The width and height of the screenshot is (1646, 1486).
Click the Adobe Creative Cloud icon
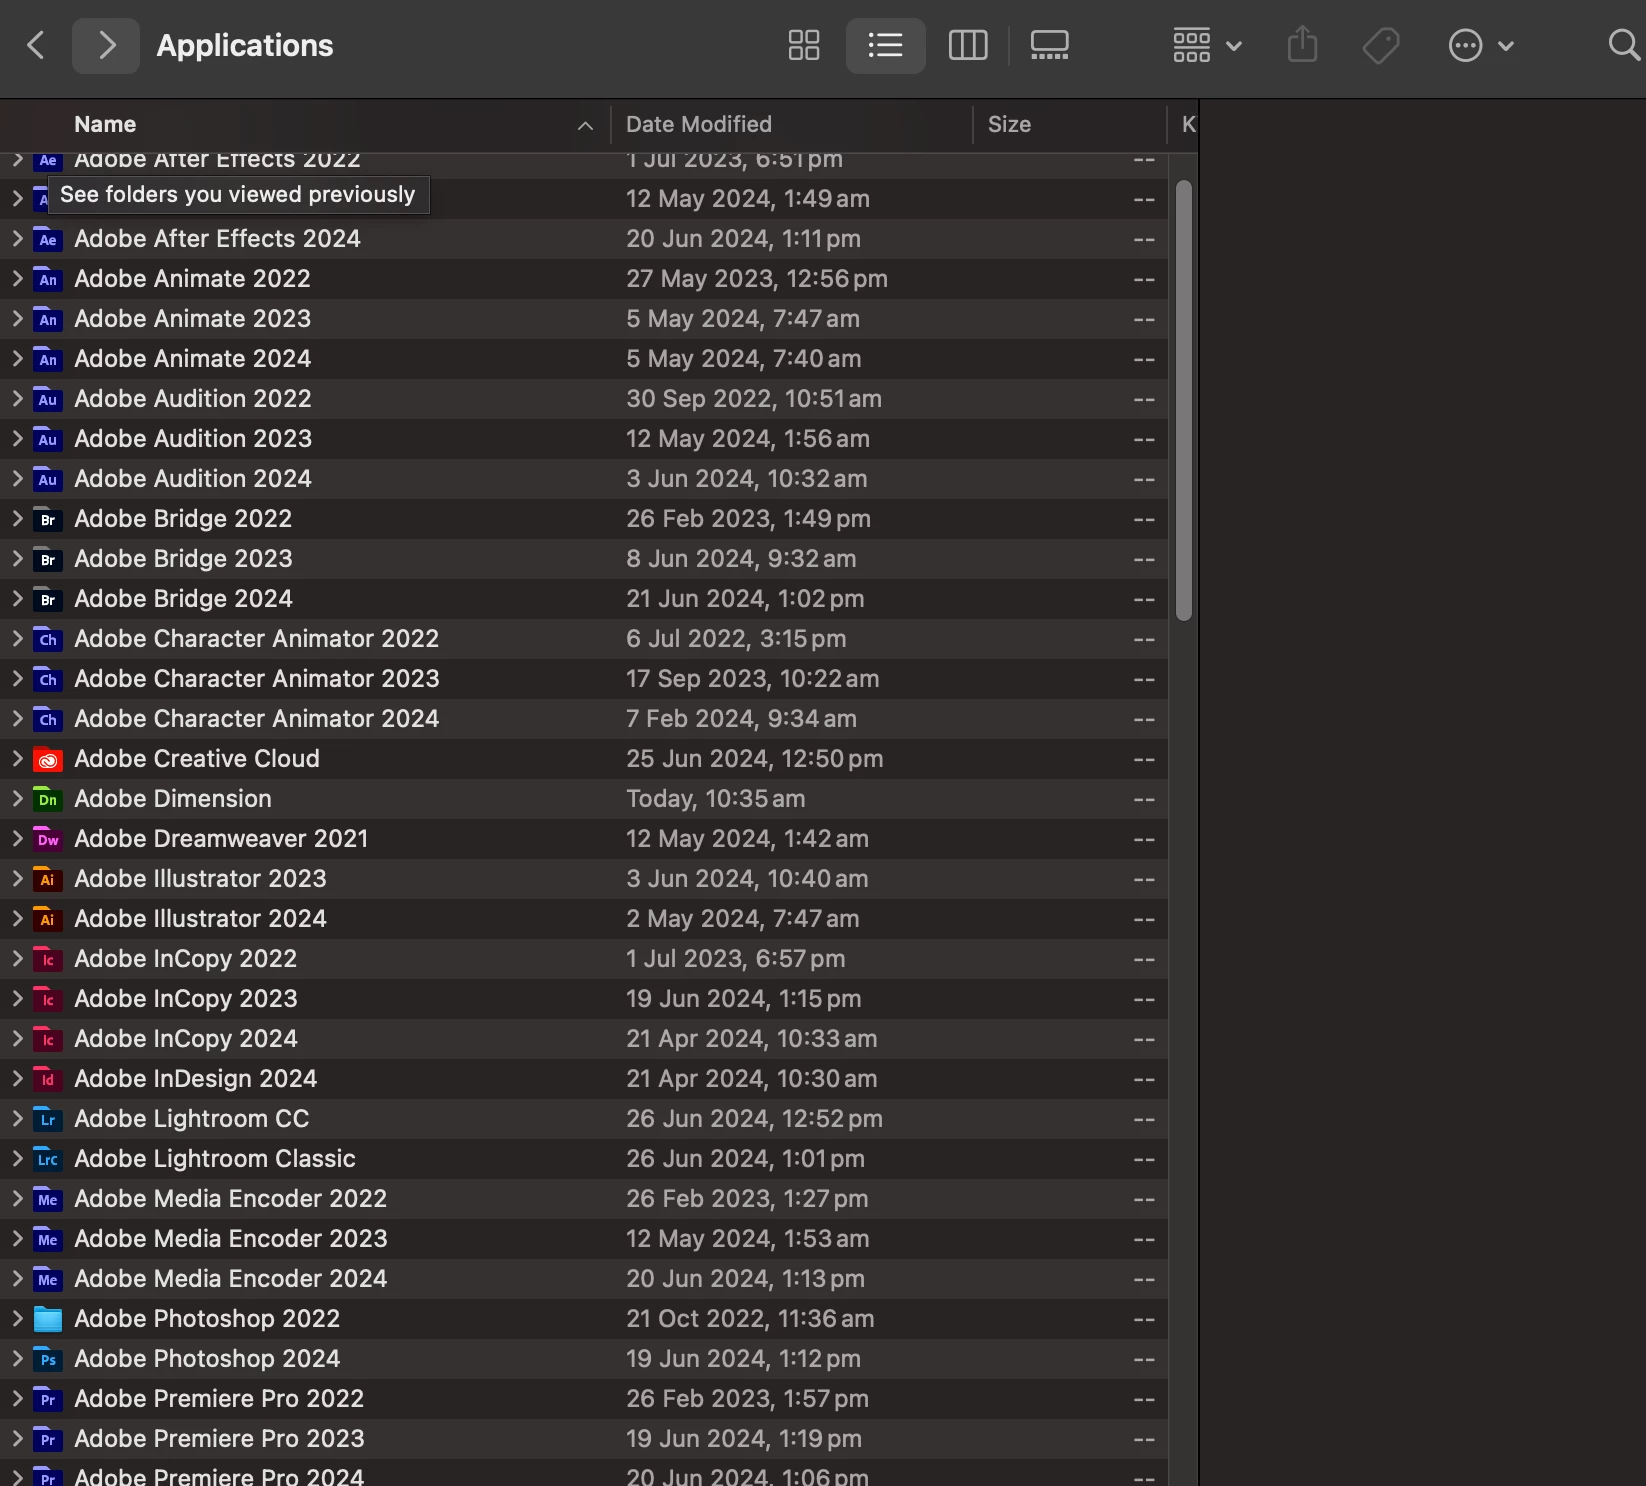[x=48, y=759]
